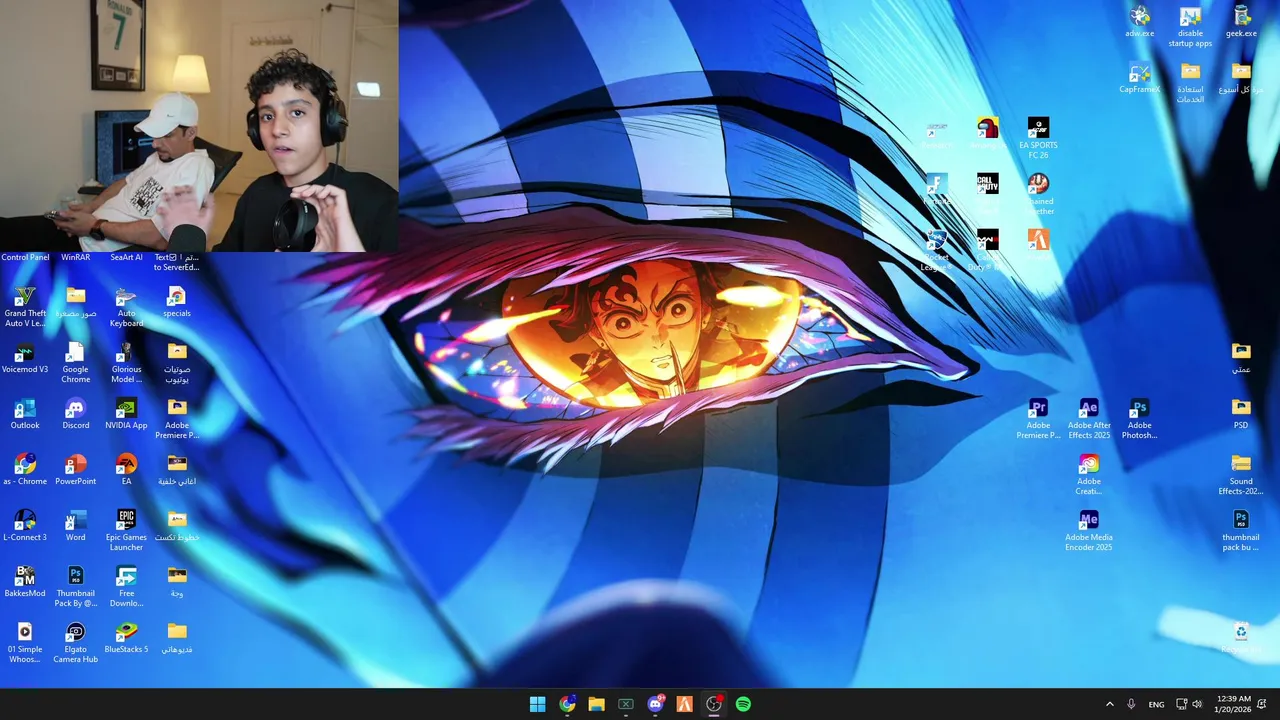Select the adw.exe desktop icon
Viewport: 1280px width, 720px height.
[x=1139, y=22]
